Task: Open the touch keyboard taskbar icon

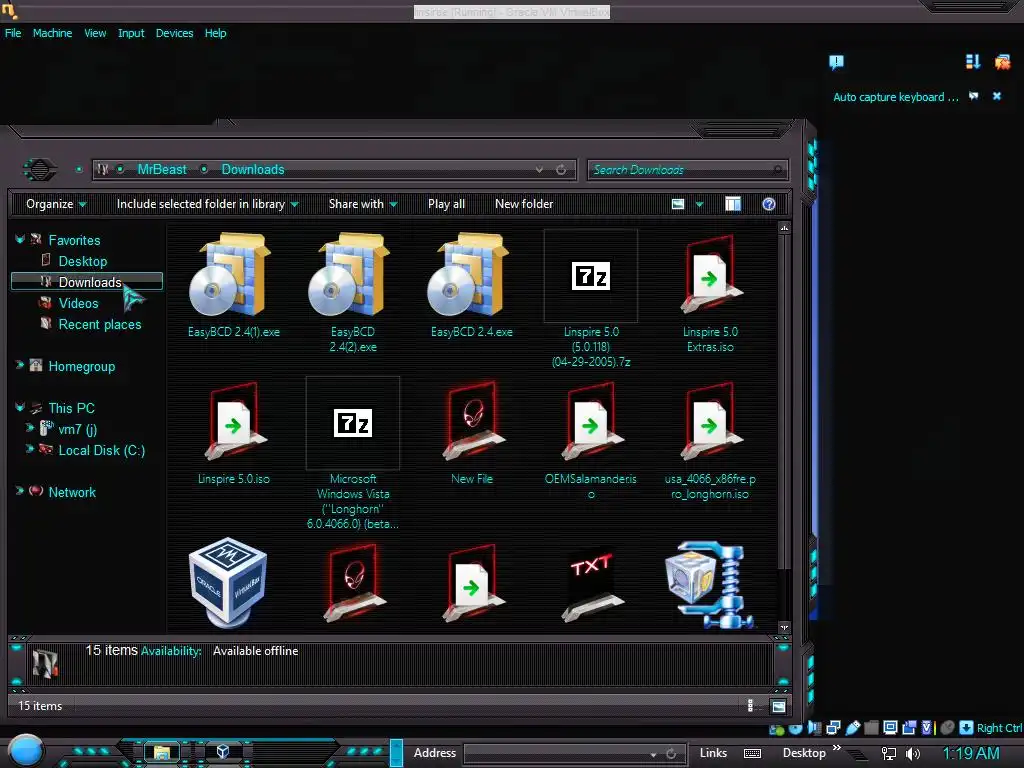Action: tap(752, 753)
